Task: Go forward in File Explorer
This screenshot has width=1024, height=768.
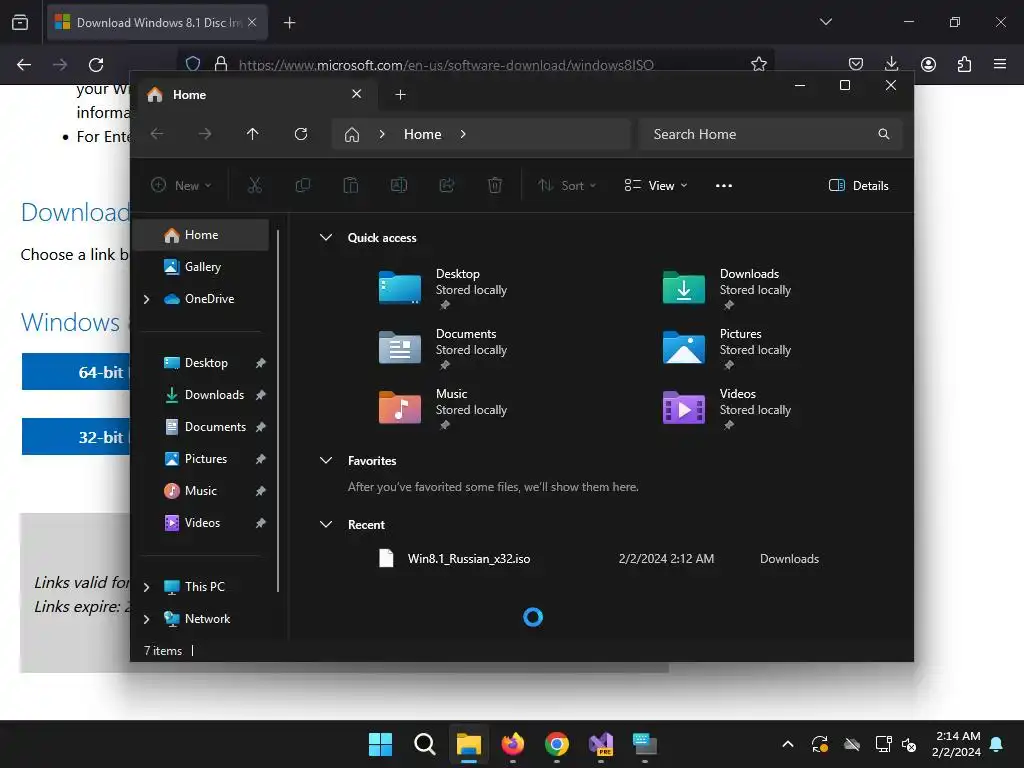Action: [205, 134]
